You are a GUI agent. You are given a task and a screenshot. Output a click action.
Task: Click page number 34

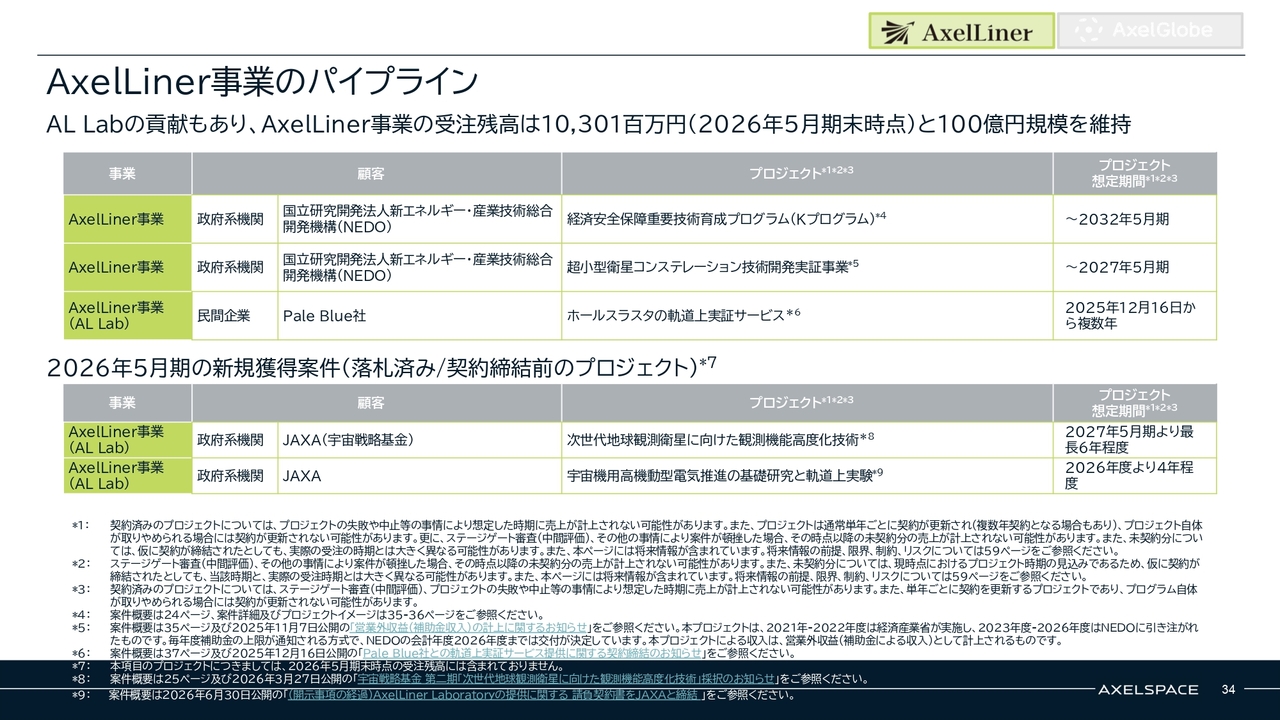[x=1229, y=689]
